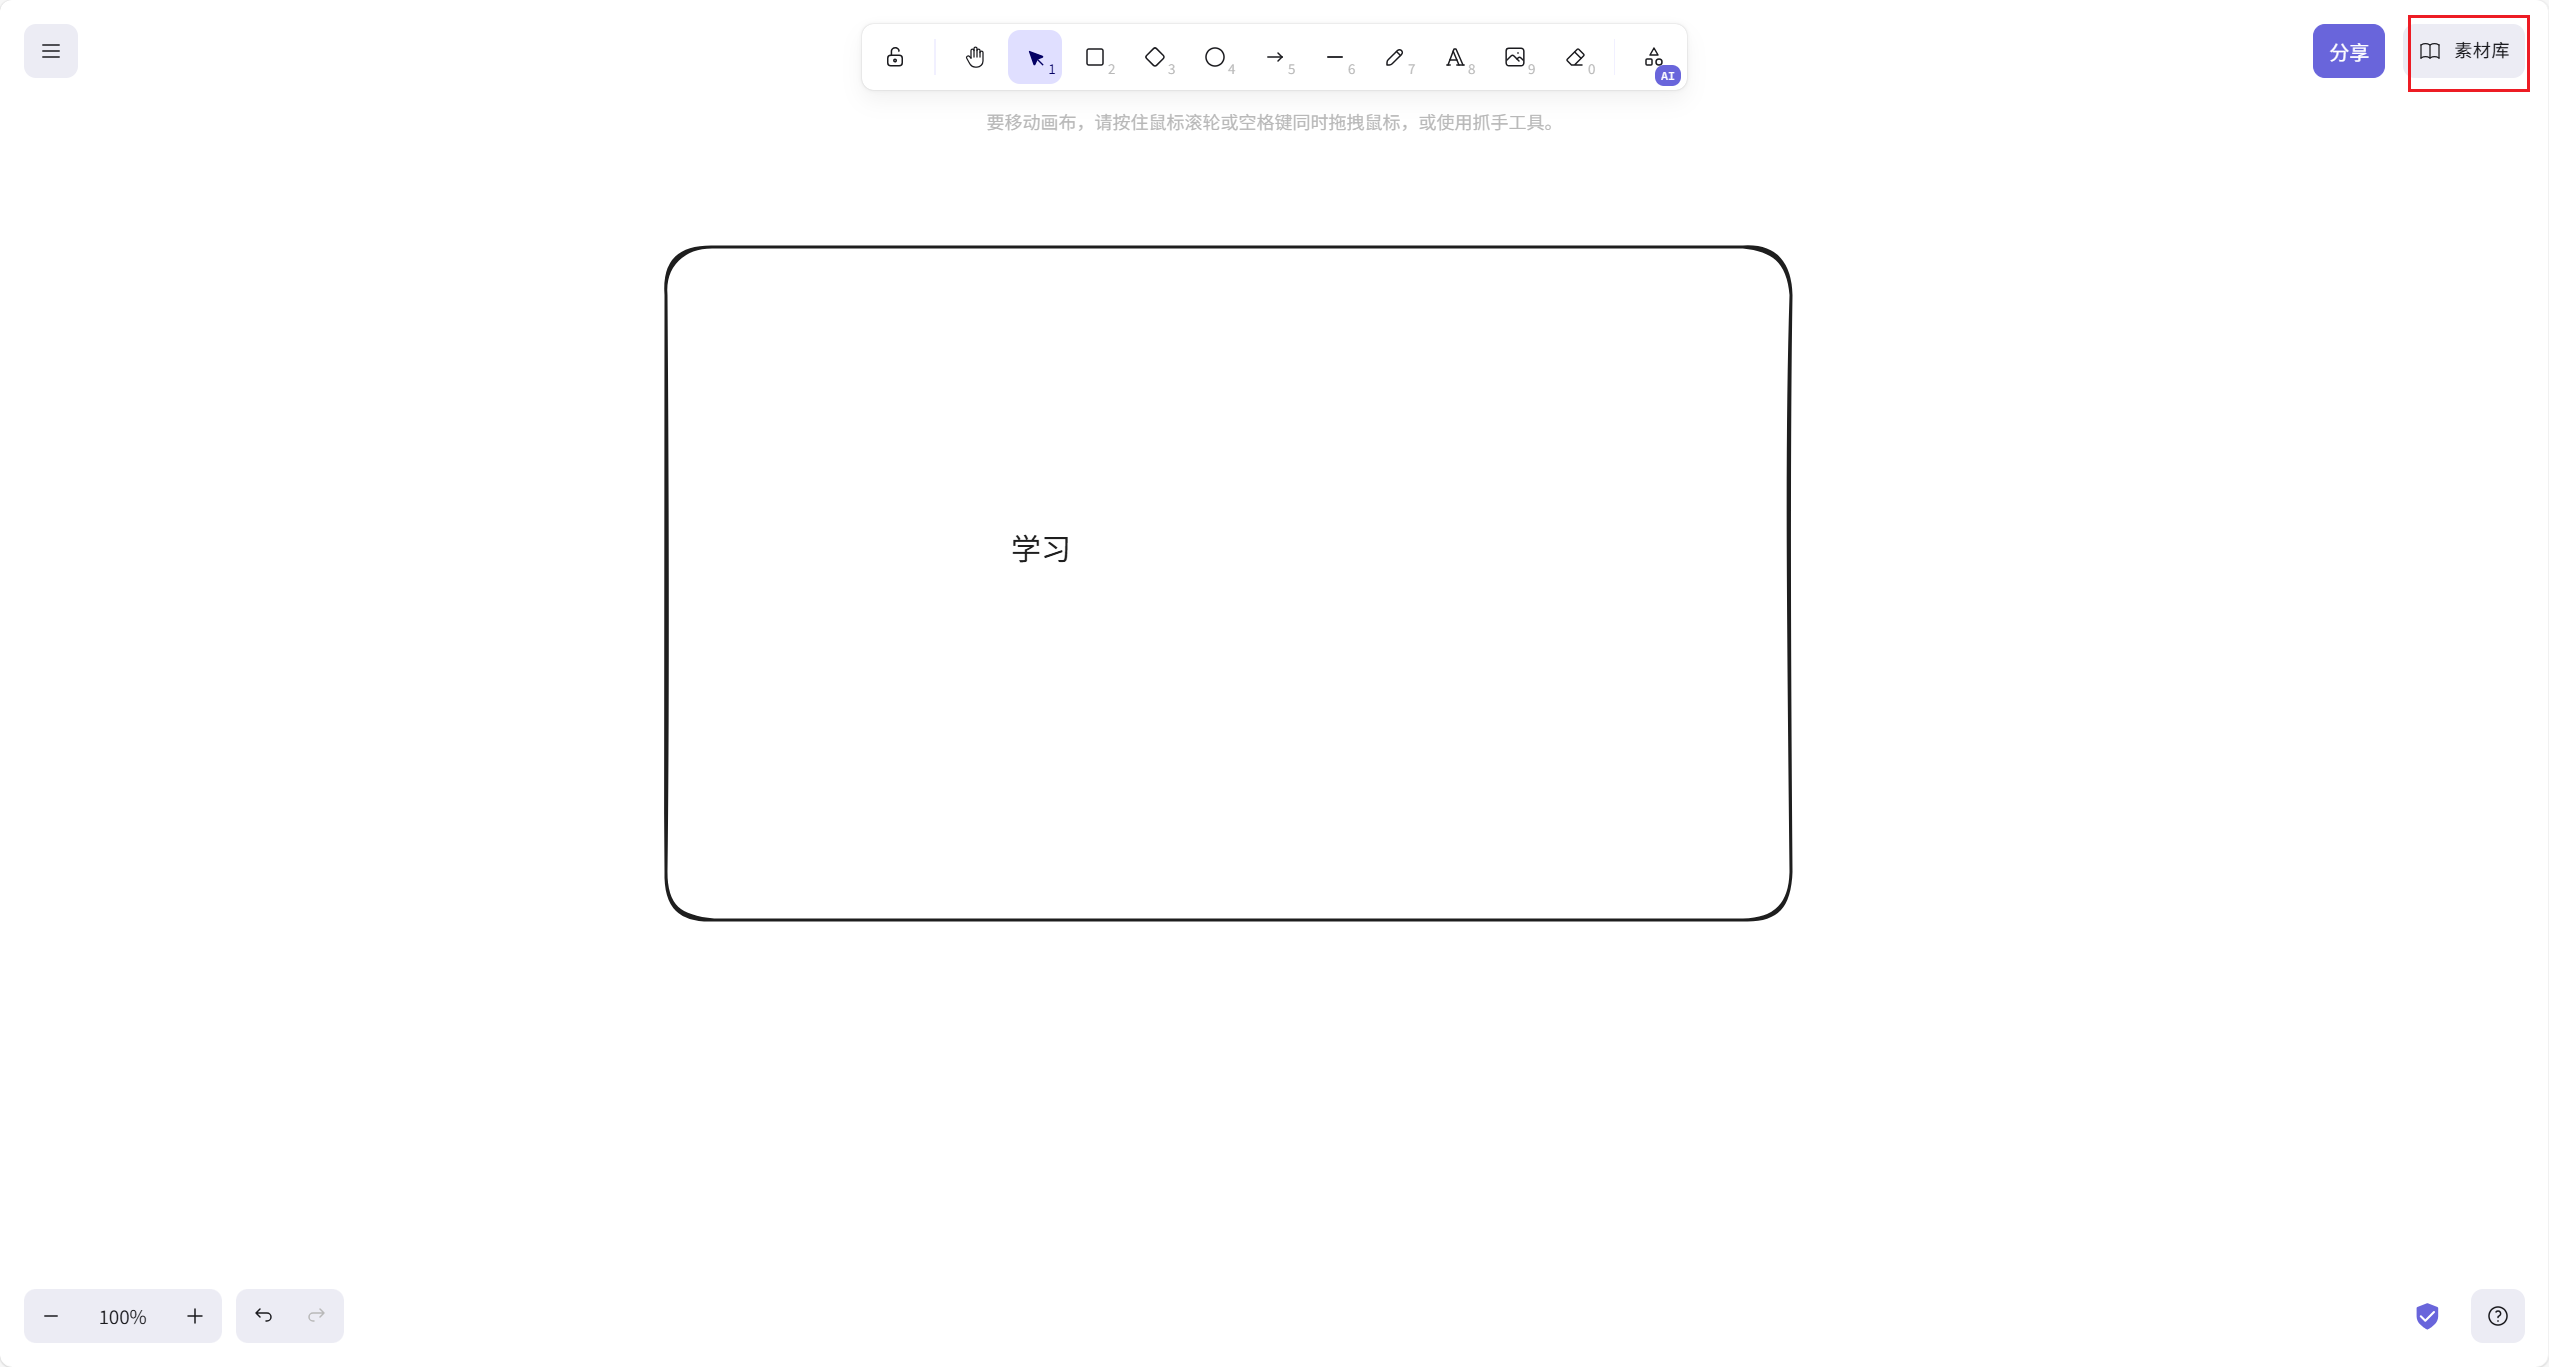Select the Arrow tool
The height and width of the screenshot is (1367, 2549).
coord(1275,57)
